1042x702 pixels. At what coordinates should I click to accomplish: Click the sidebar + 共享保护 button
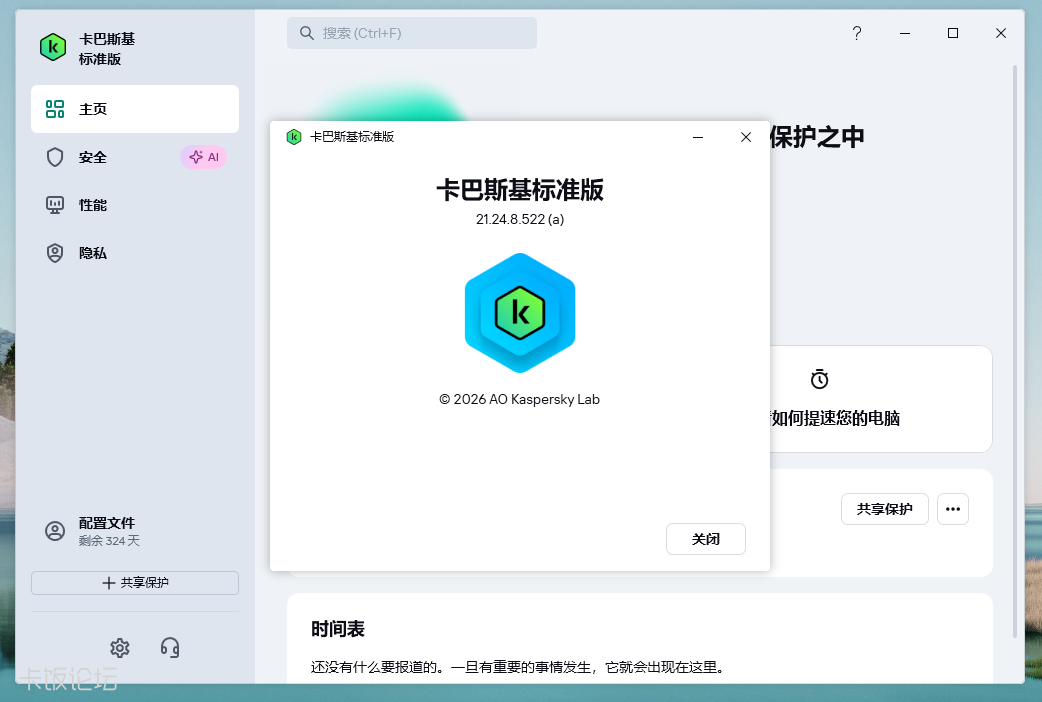click(135, 583)
